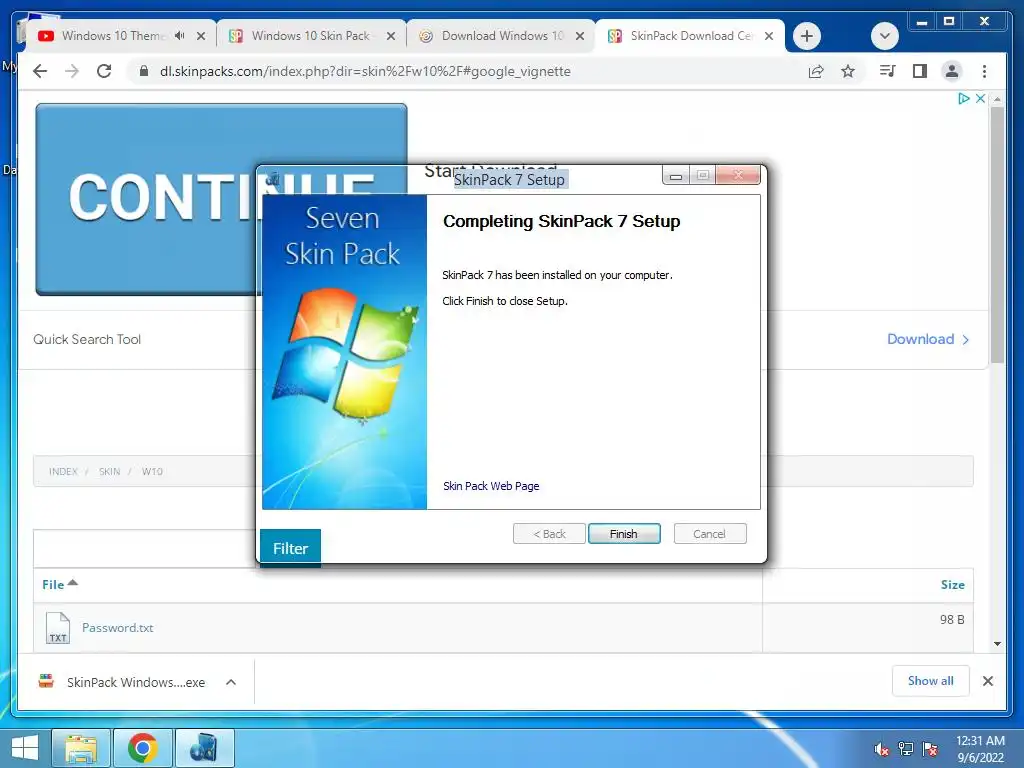Click the Filter button

[290, 548]
